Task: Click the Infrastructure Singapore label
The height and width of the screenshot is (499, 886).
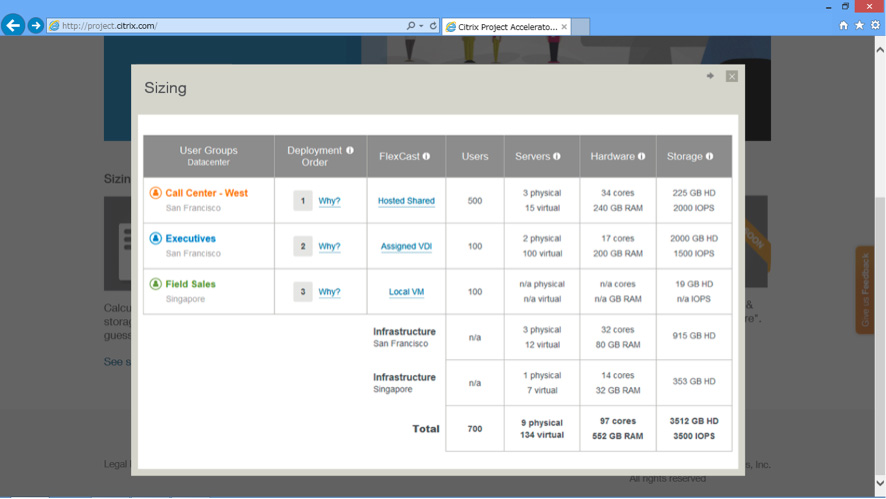Action: pyautogui.click(x=404, y=383)
